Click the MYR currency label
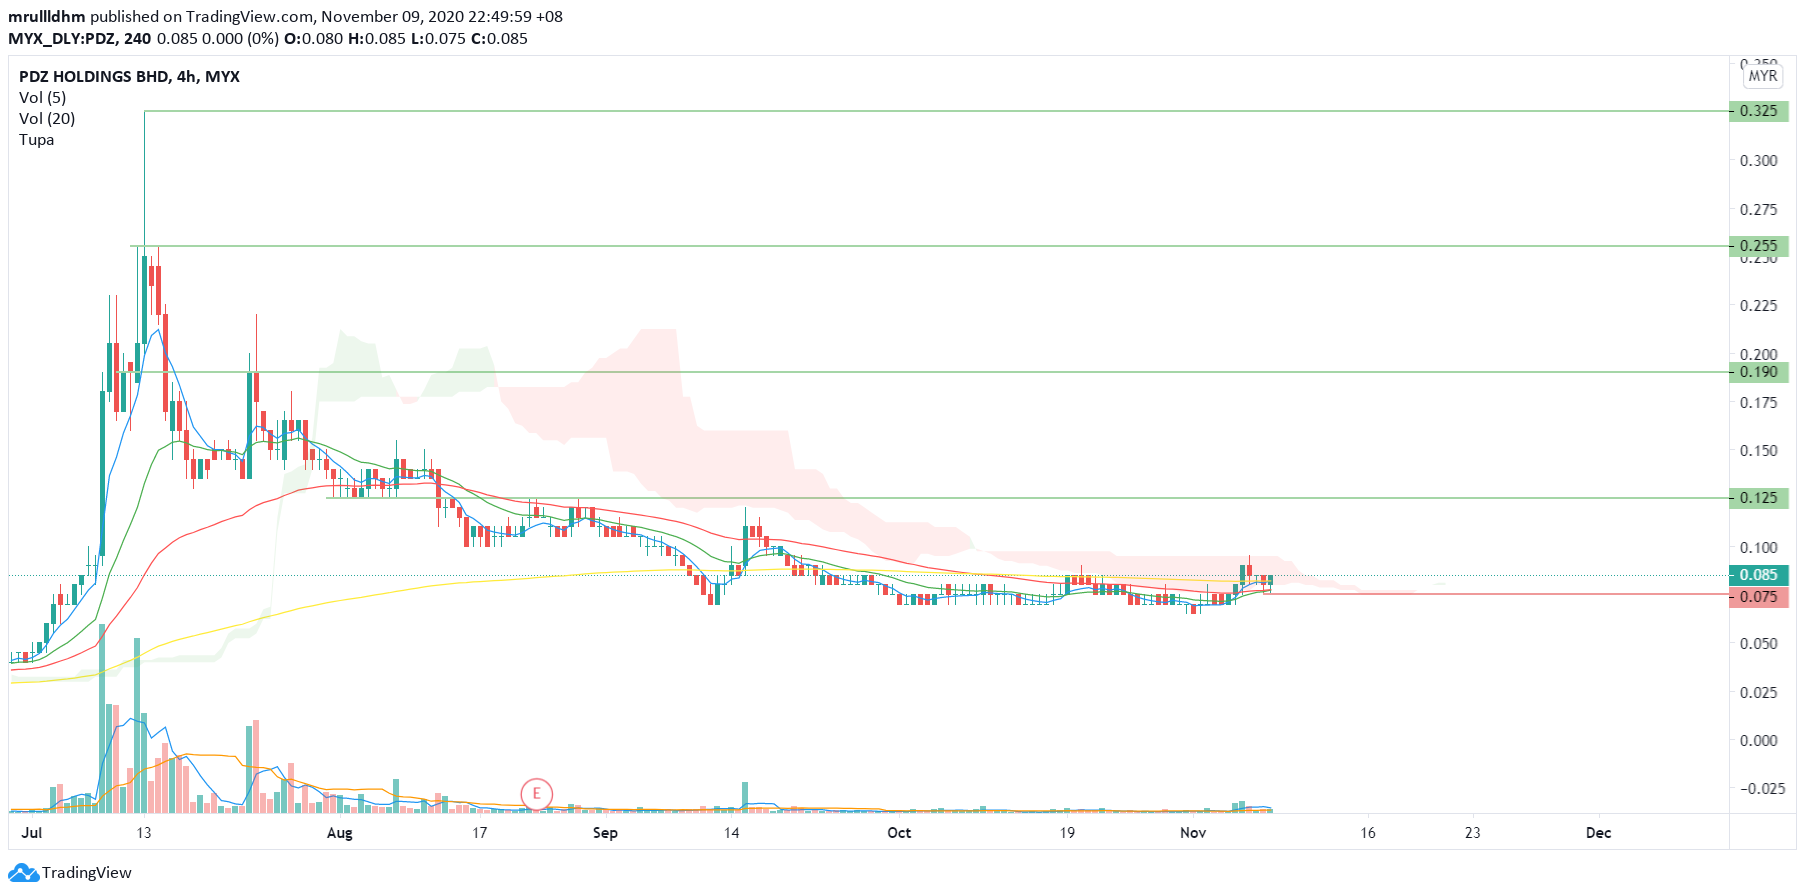The height and width of the screenshot is (896, 1805). [x=1763, y=76]
